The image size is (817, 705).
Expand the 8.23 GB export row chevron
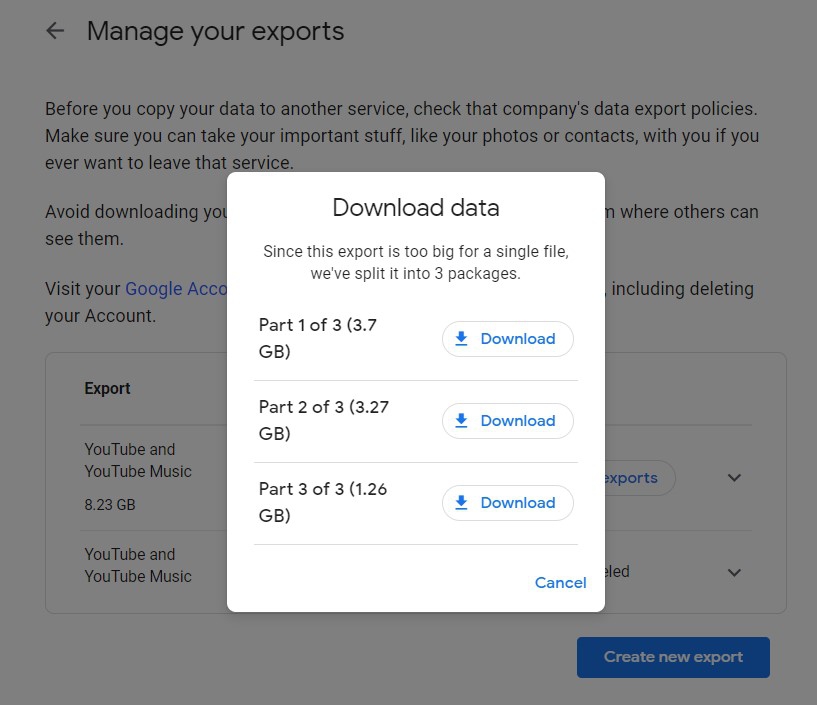[x=734, y=478]
